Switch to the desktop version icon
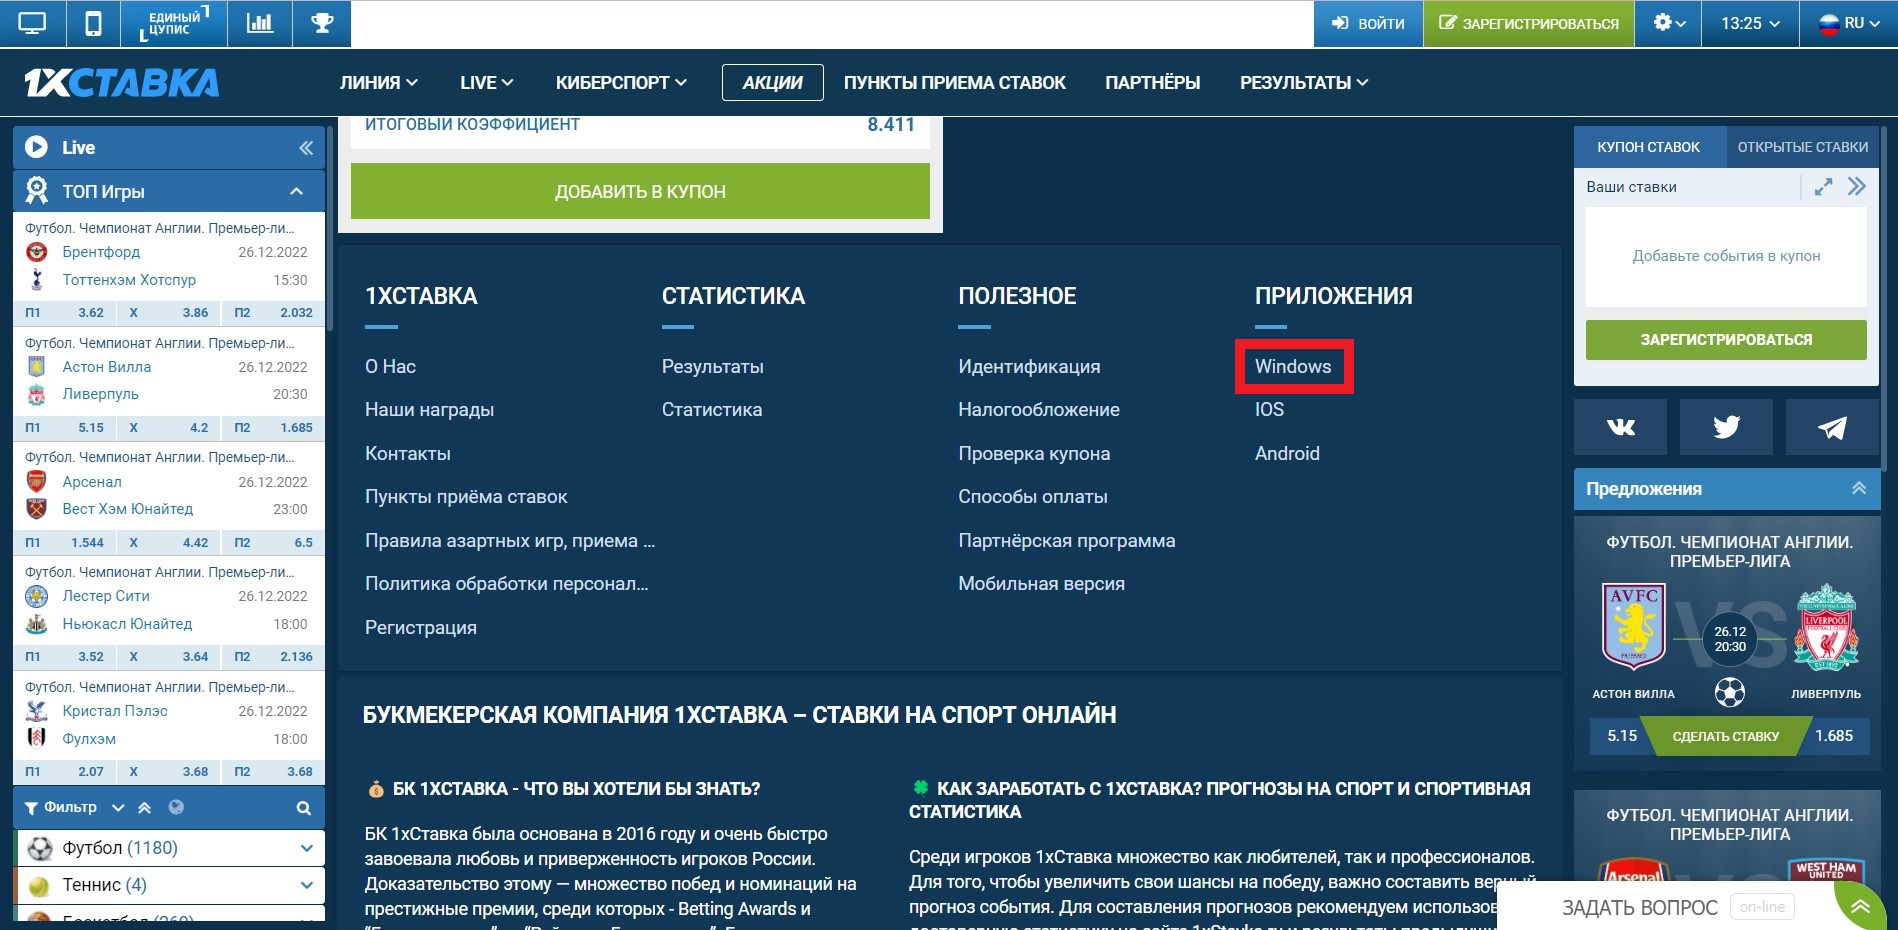This screenshot has height=930, width=1898. point(32,24)
